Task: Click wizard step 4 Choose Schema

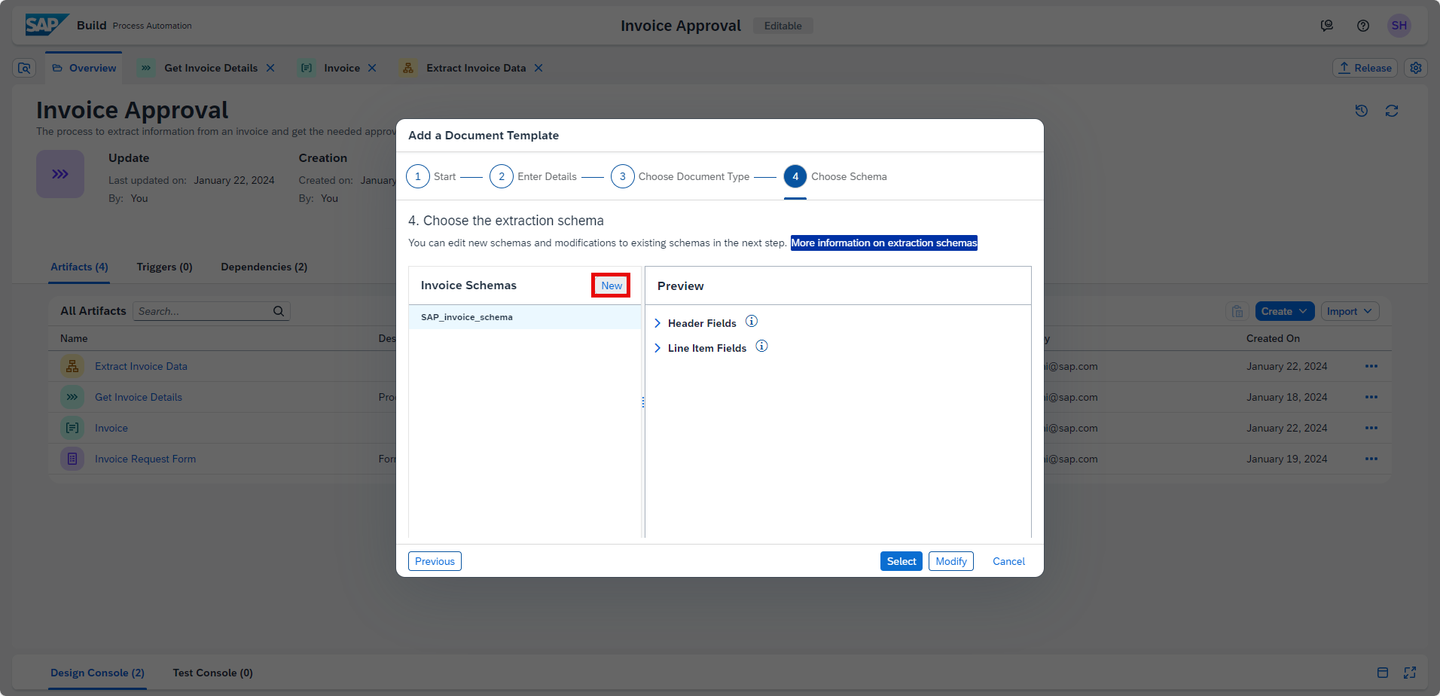Action: click(835, 176)
